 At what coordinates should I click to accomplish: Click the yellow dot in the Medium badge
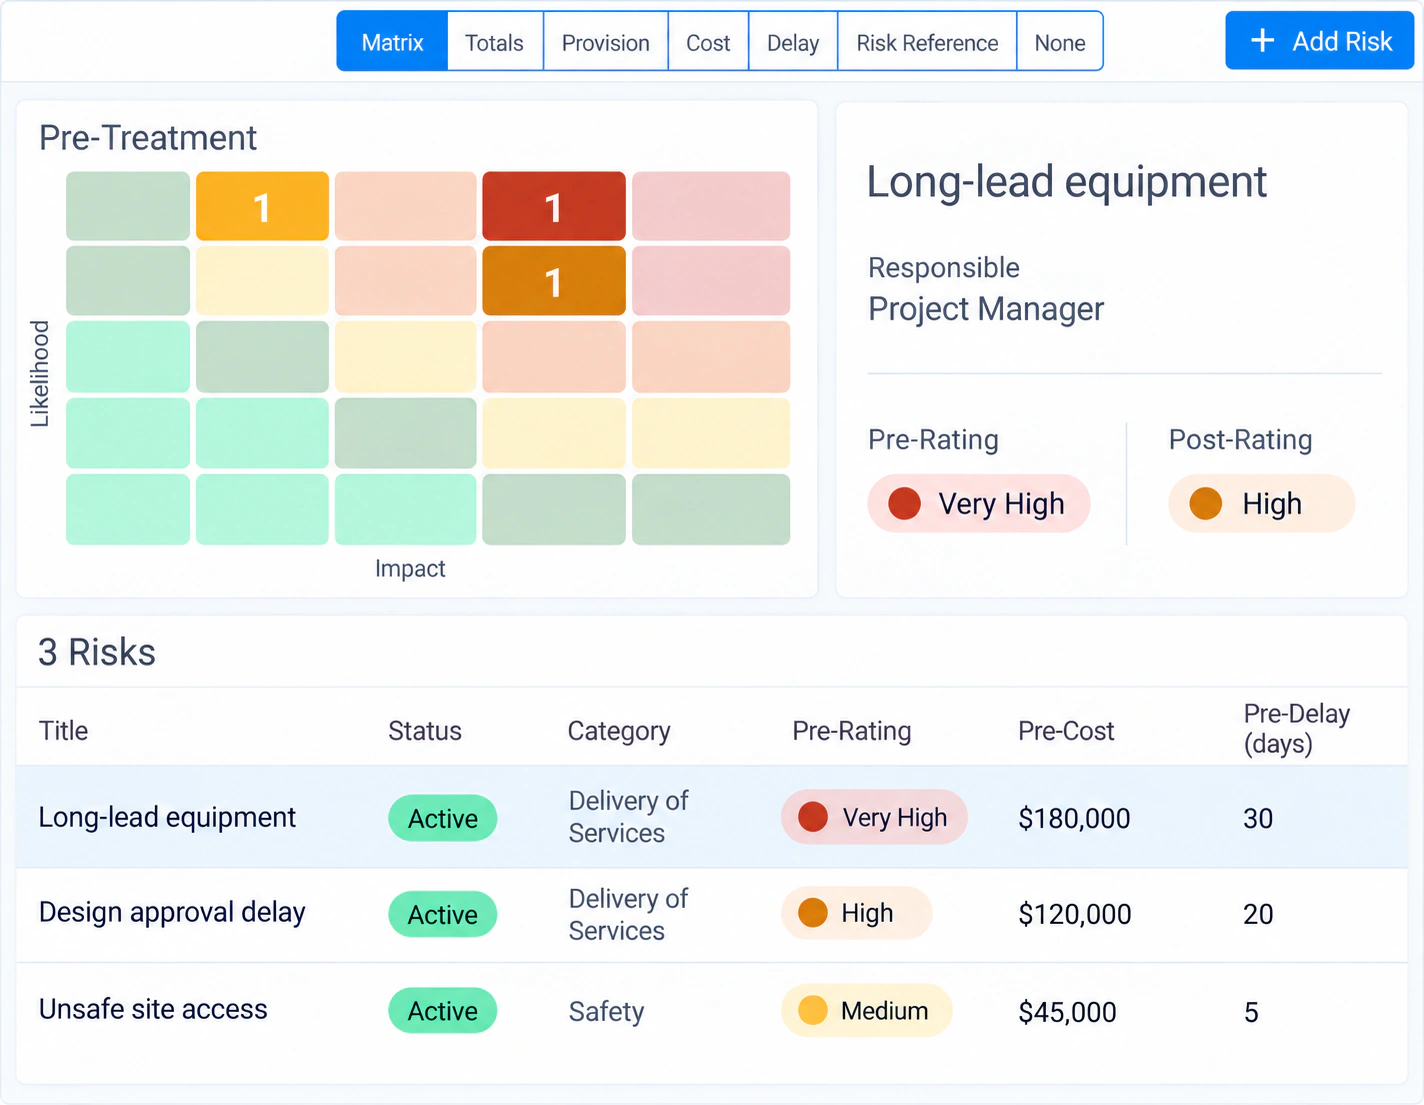point(813,1010)
